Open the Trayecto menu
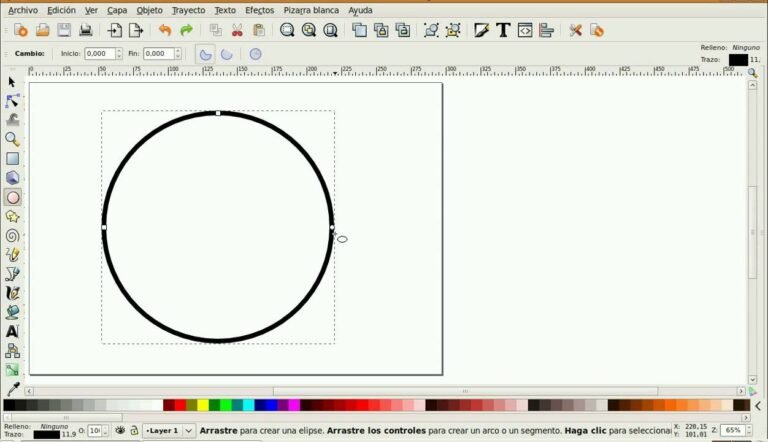The width and height of the screenshot is (768, 442). pos(188,10)
